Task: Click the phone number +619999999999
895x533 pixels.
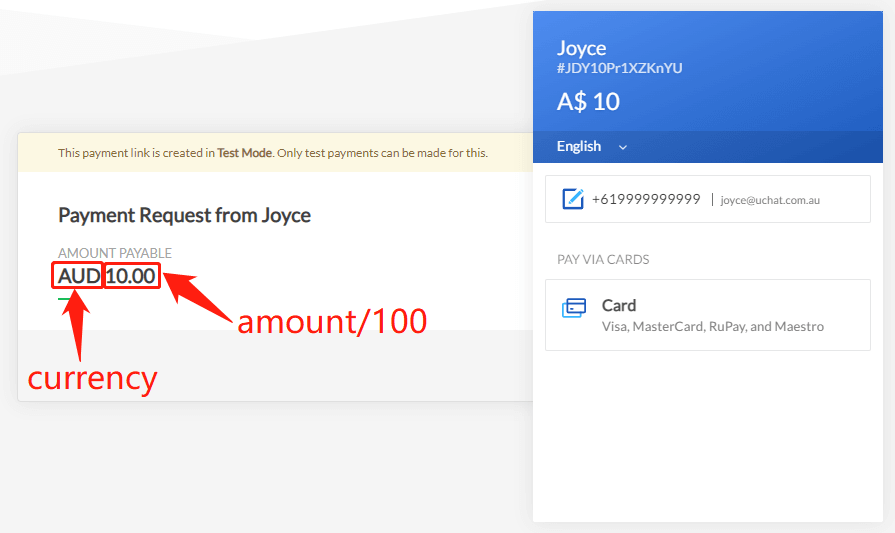Action: 645,199
